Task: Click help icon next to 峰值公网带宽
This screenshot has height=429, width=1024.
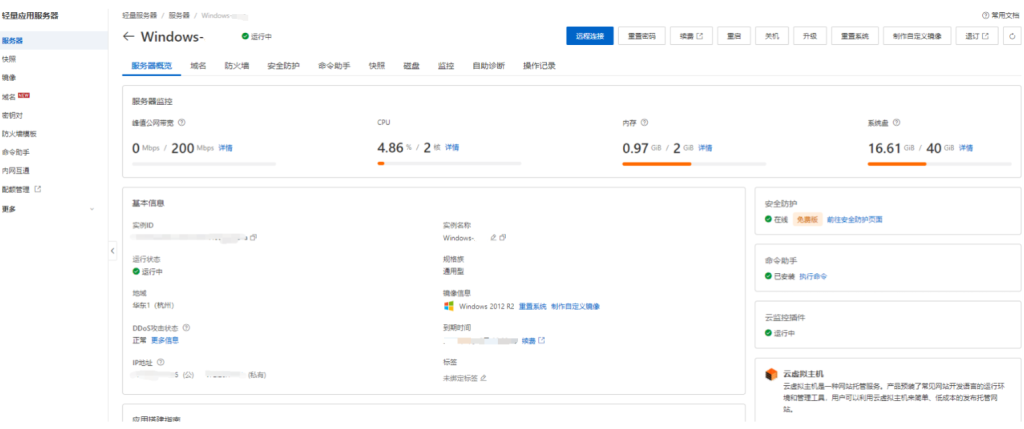Action: (x=182, y=122)
